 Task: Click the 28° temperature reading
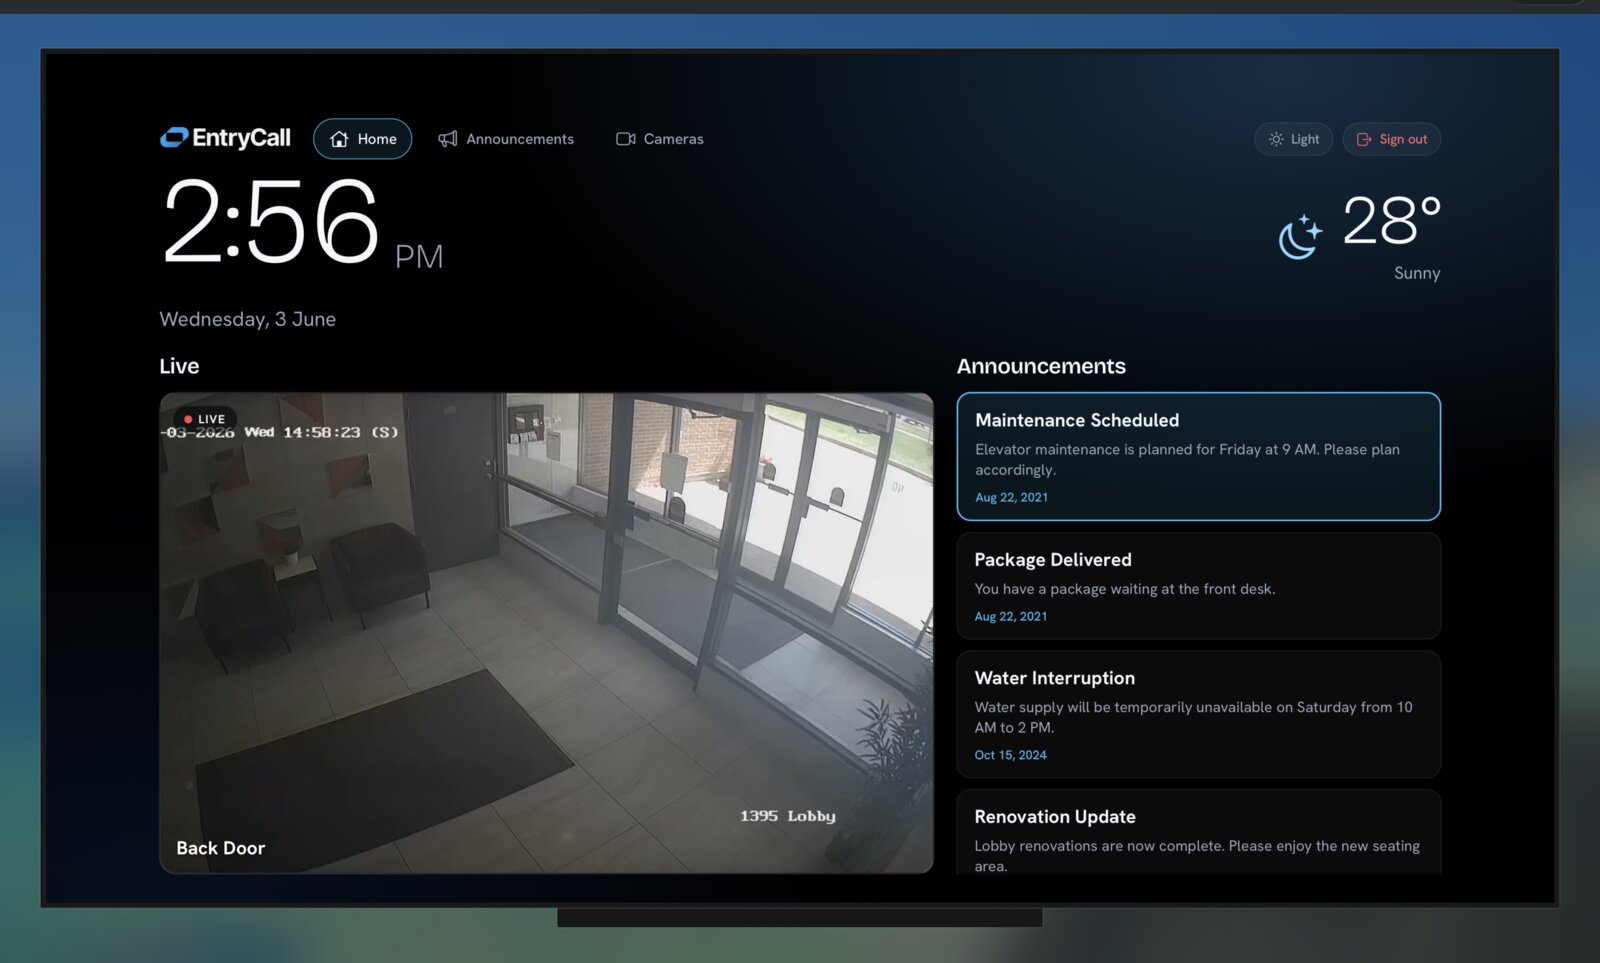[1391, 220]
